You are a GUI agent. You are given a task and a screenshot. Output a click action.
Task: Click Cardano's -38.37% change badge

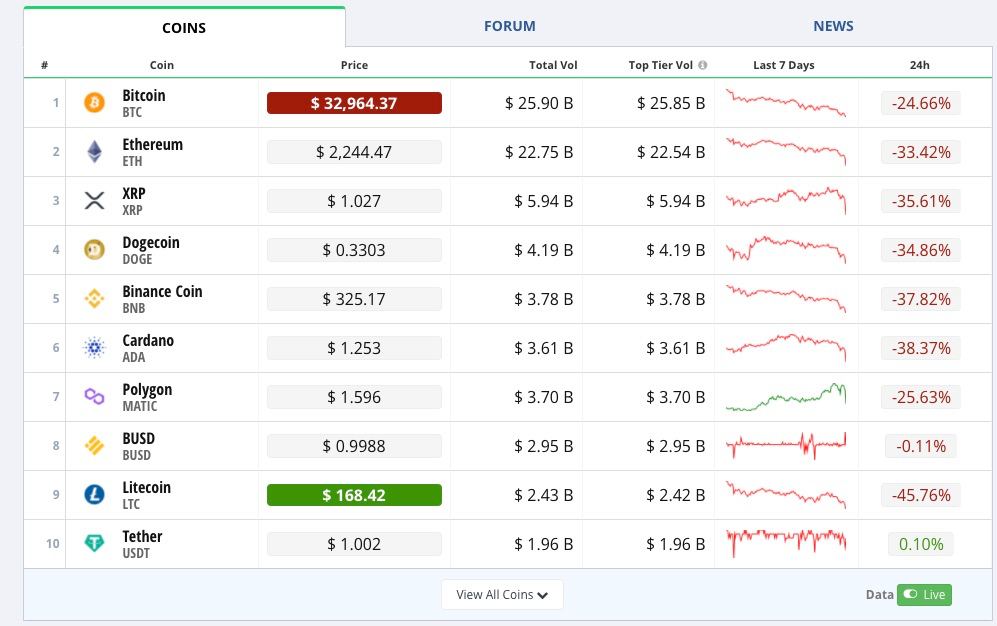tap(921, 348)
